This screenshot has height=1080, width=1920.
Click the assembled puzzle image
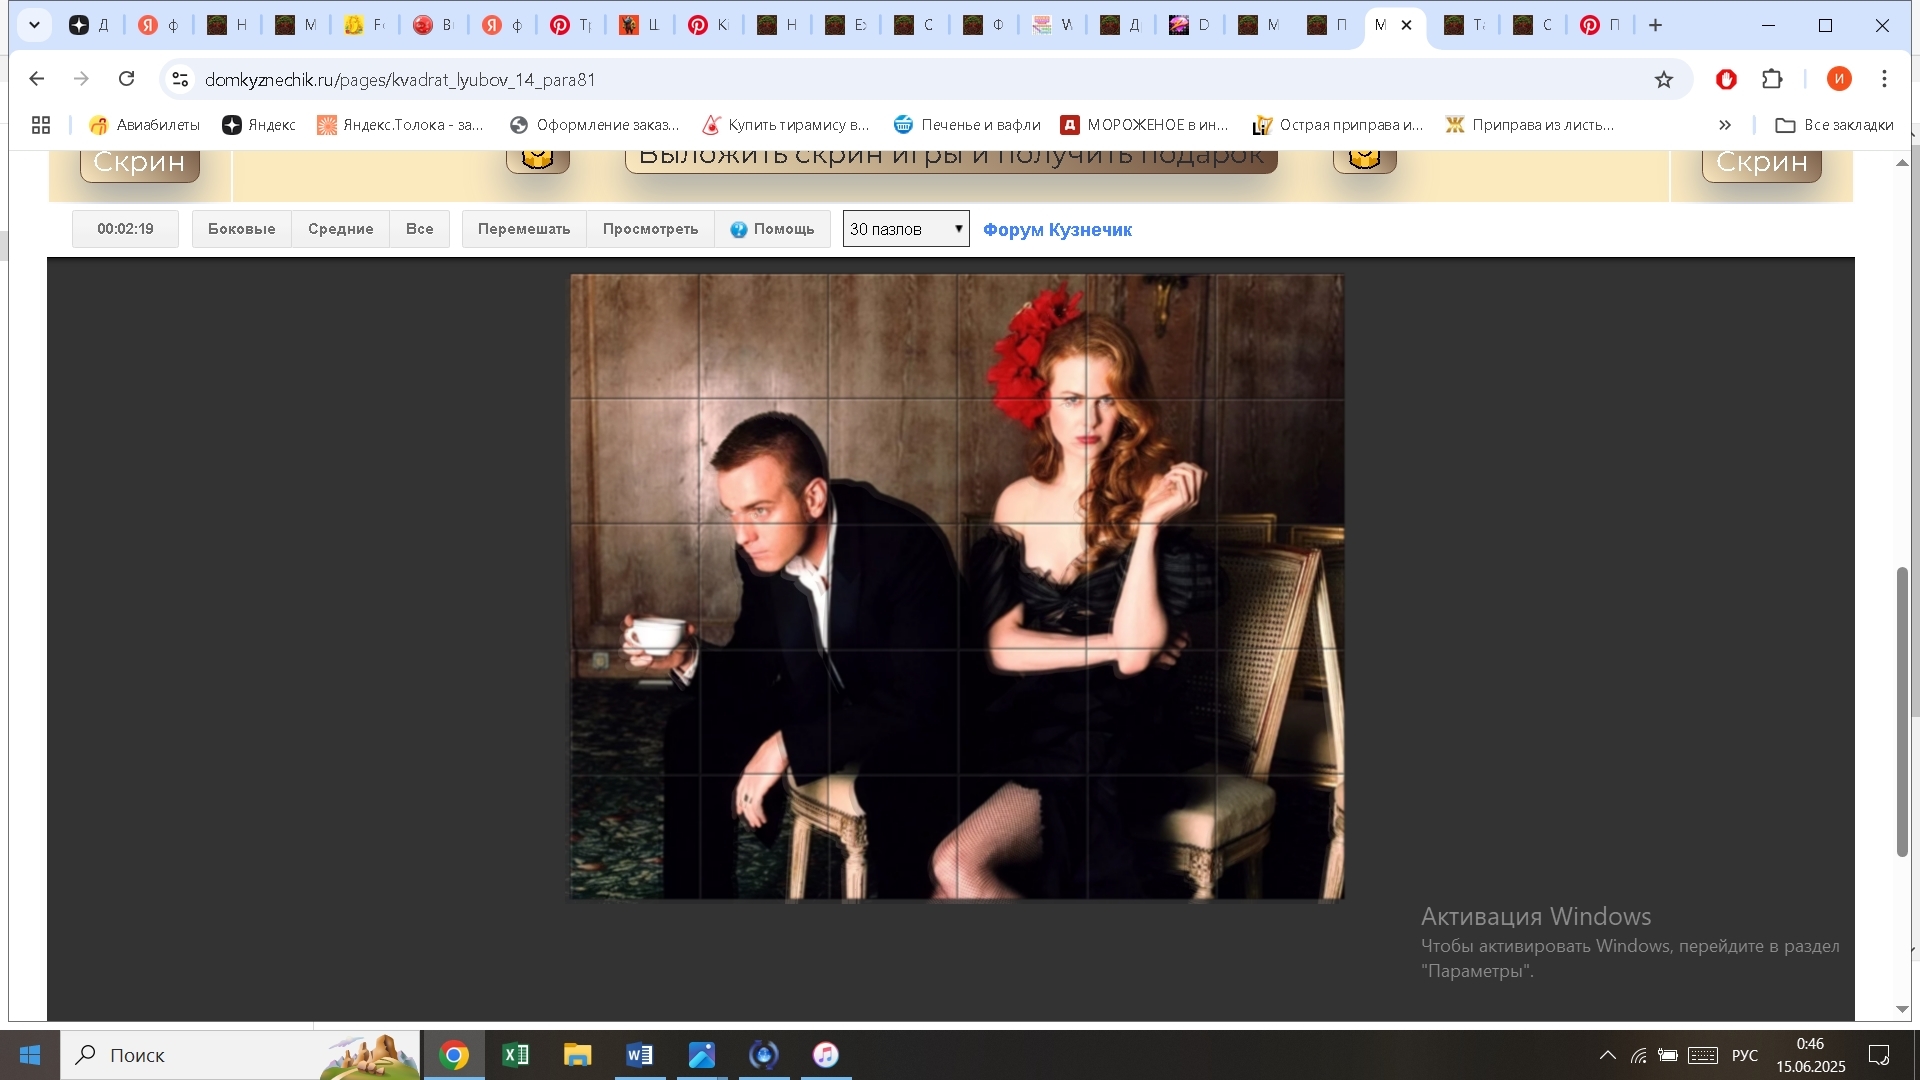click(x=957, y=587)
